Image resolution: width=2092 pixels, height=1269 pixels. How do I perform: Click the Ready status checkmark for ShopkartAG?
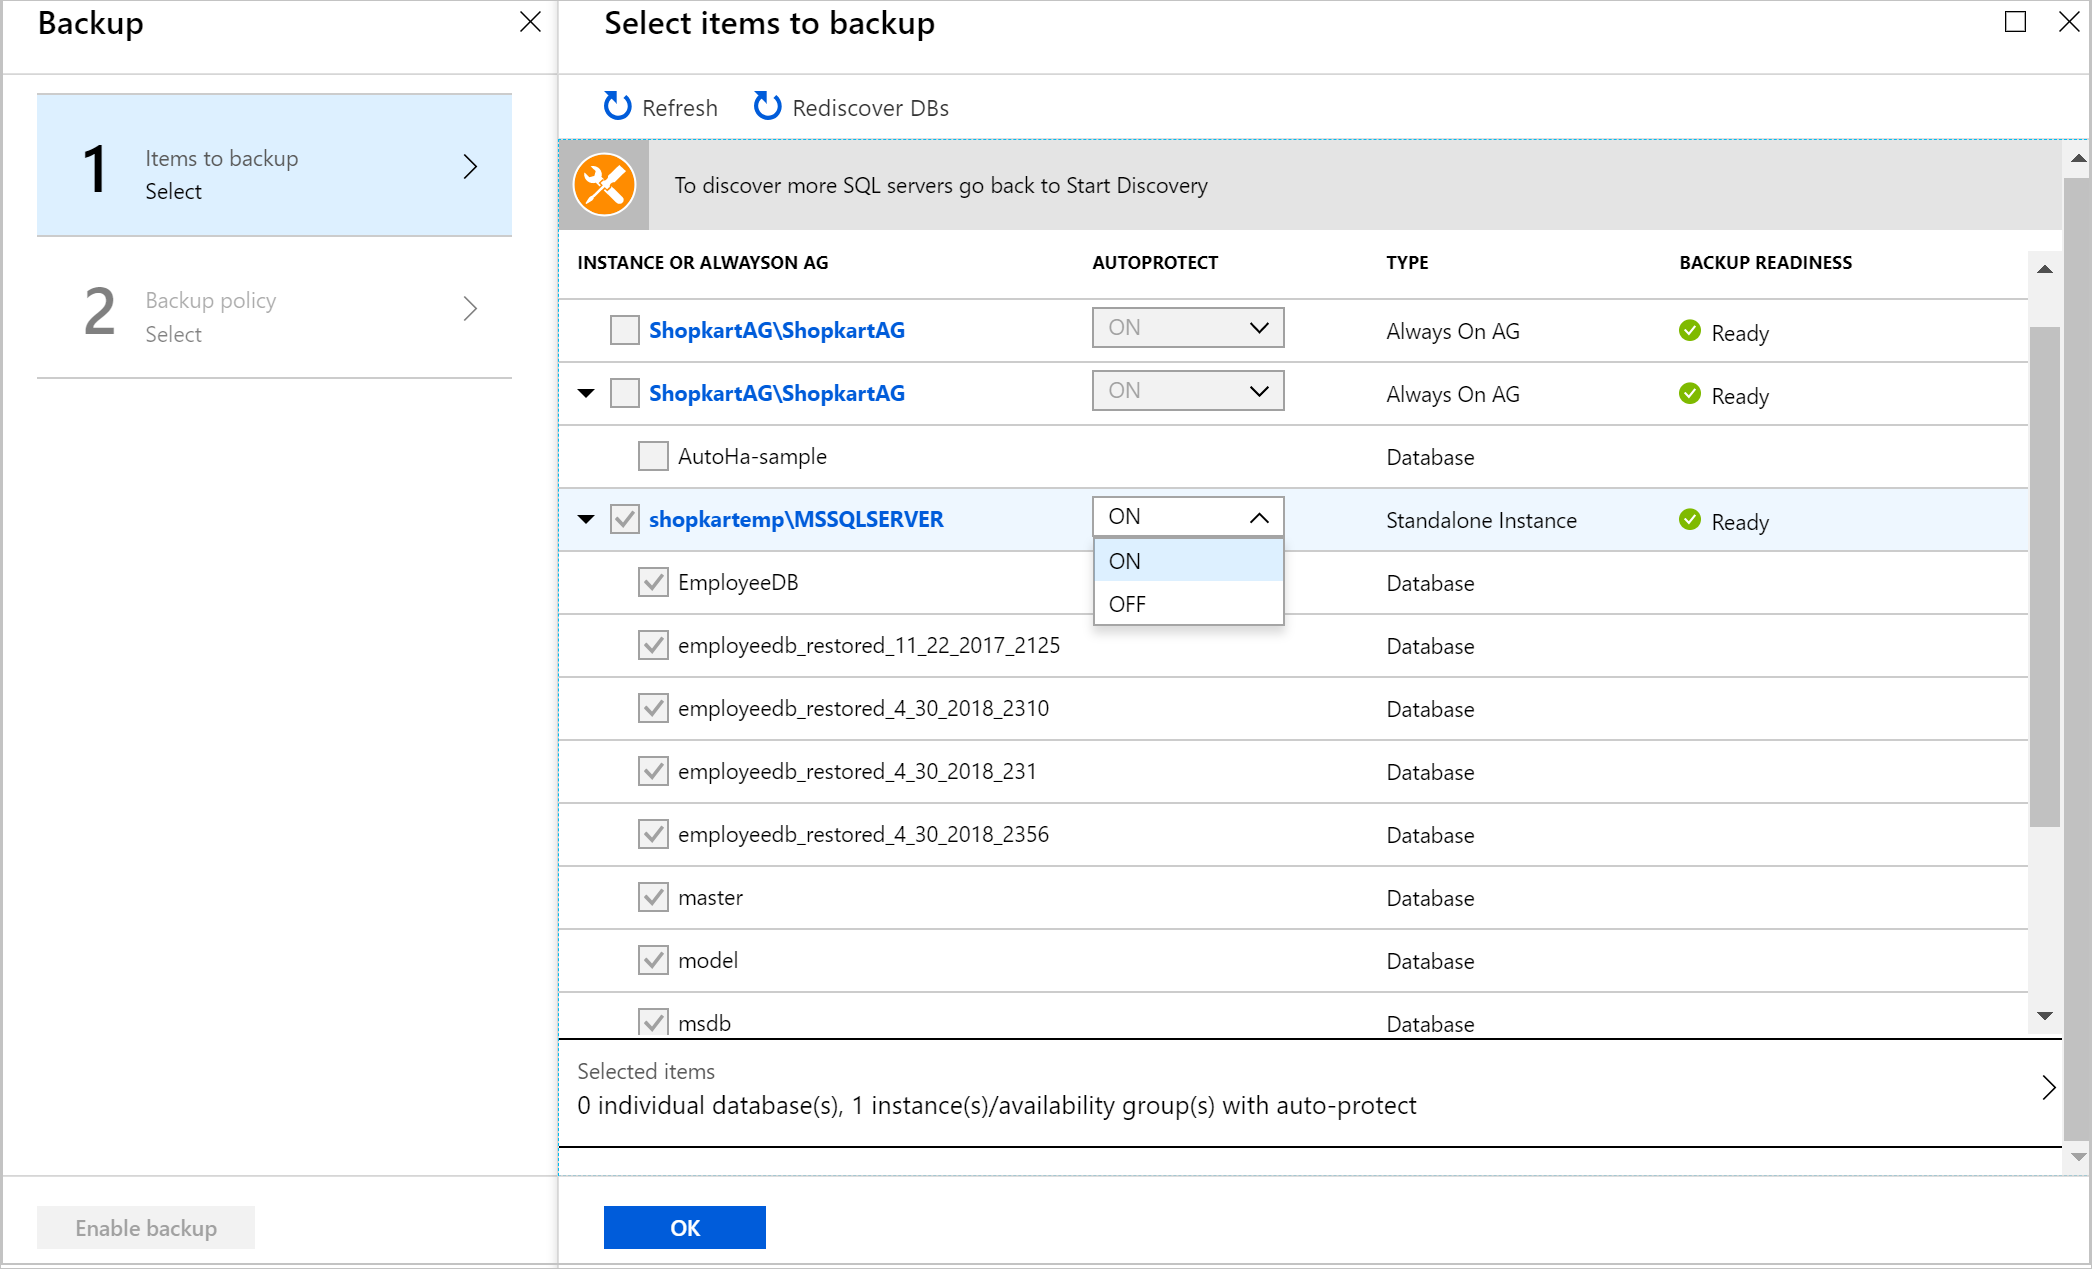coord(1690,330)
